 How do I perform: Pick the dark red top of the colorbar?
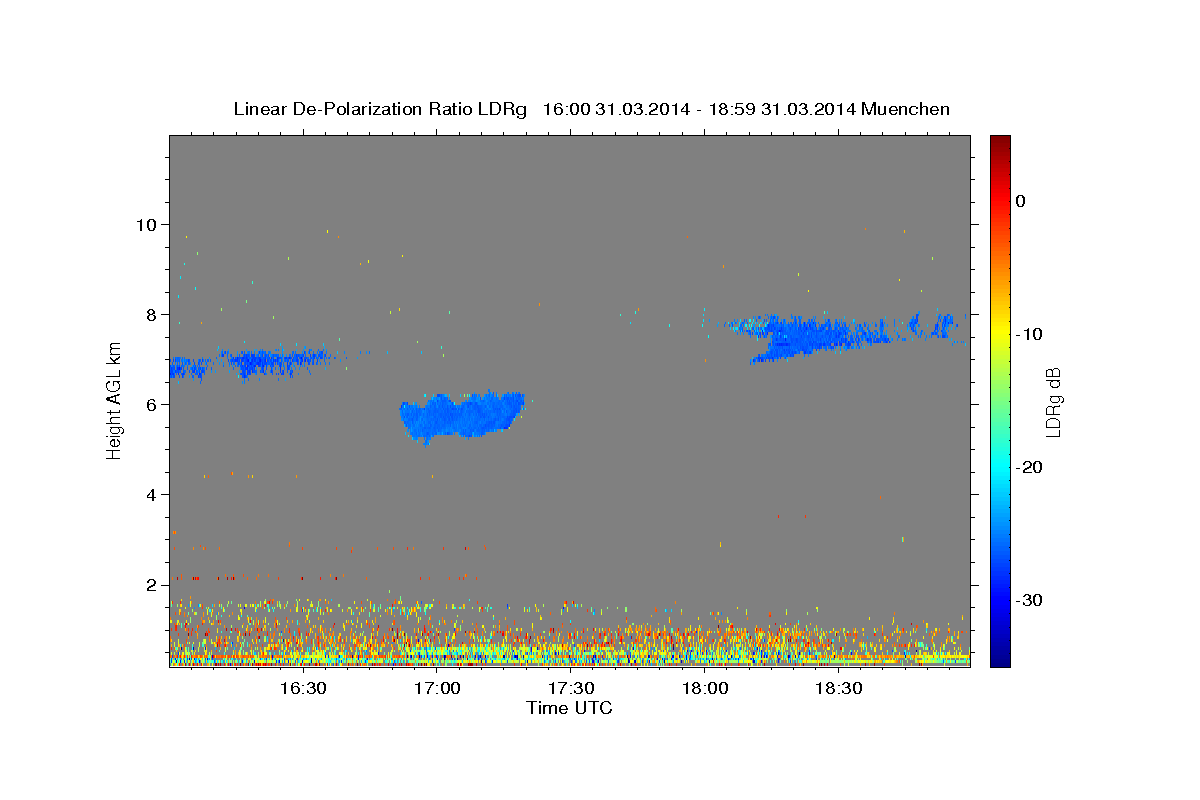[1000, 143]
